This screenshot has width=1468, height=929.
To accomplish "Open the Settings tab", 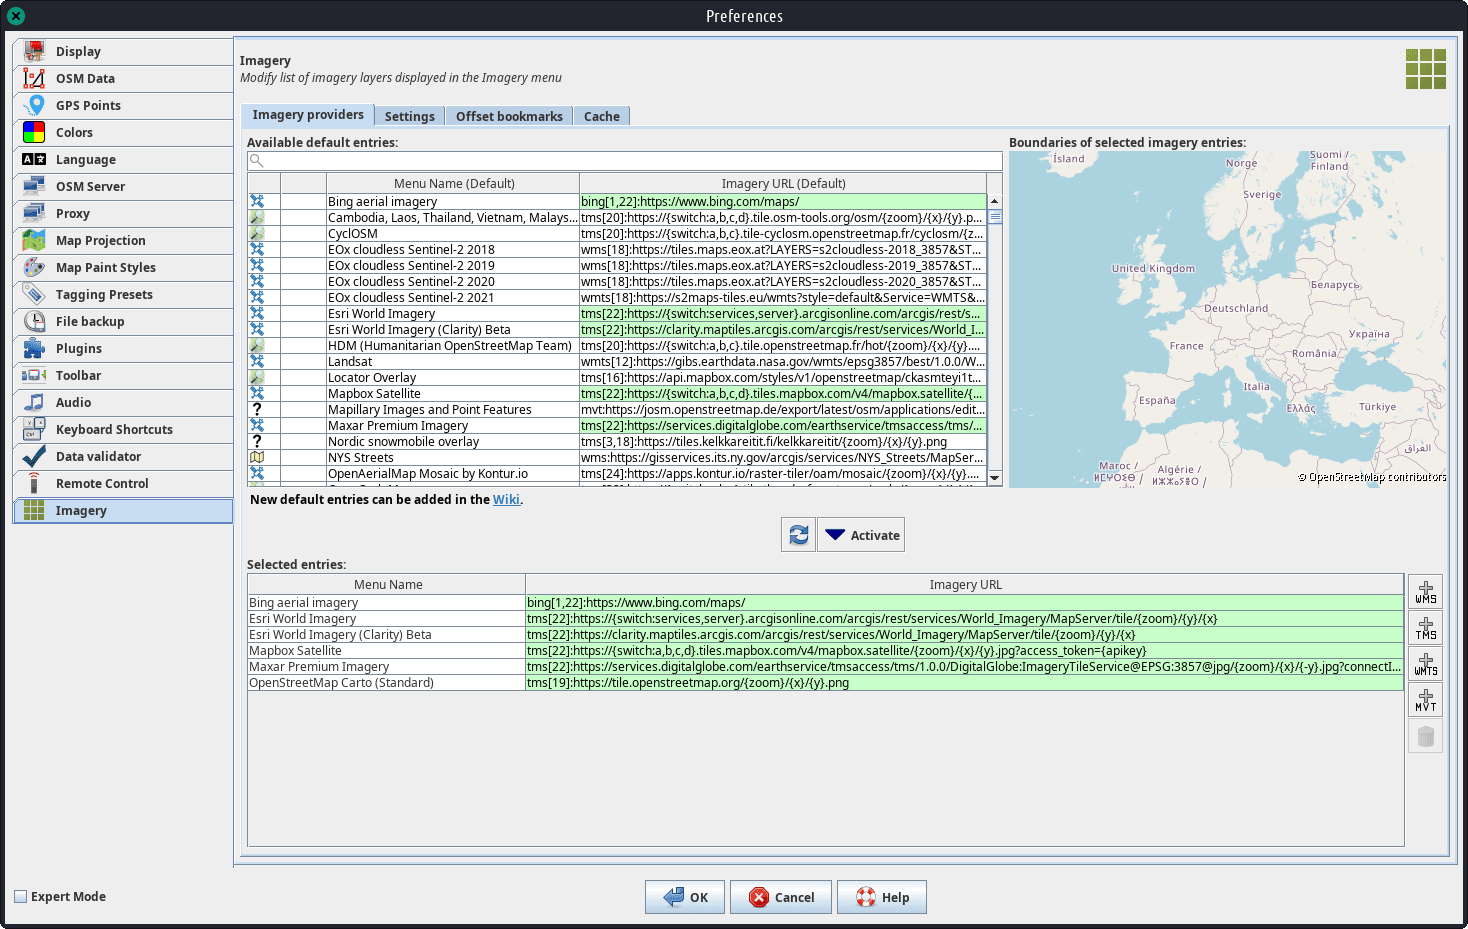I will [410, 116].
